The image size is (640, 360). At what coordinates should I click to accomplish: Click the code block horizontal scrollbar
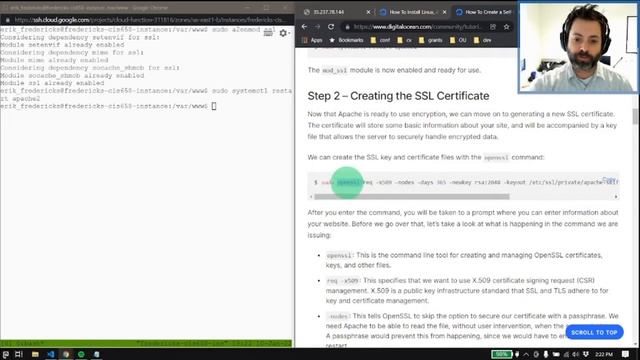coord(411,197)
